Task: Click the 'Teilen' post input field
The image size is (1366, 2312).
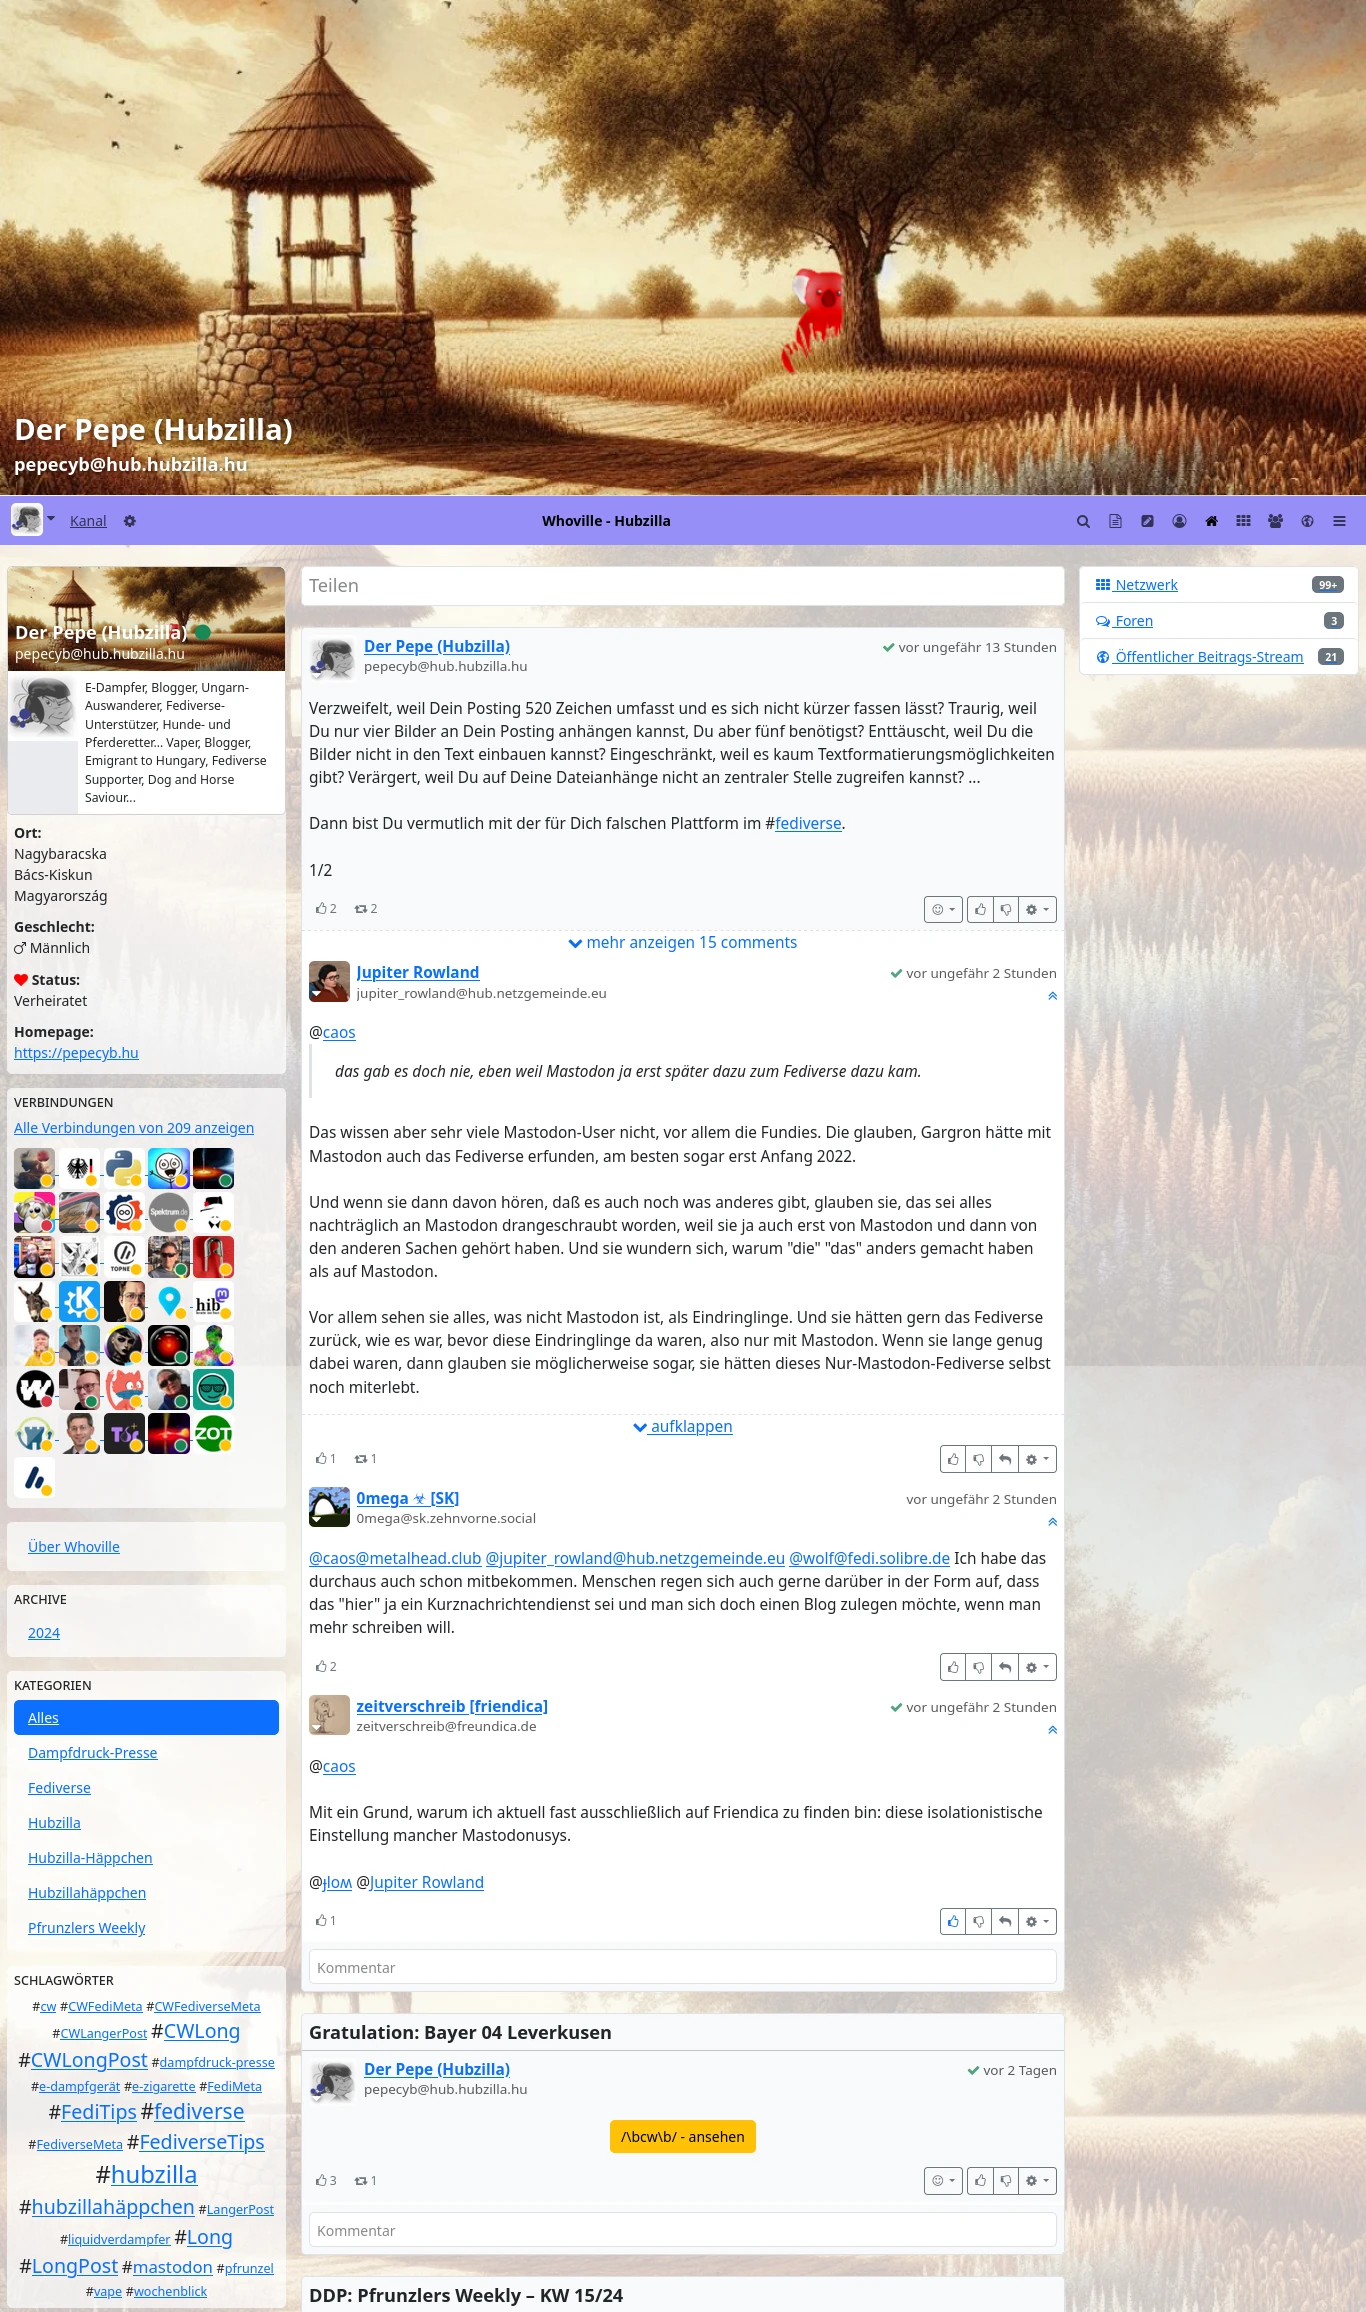Action: 682,586
